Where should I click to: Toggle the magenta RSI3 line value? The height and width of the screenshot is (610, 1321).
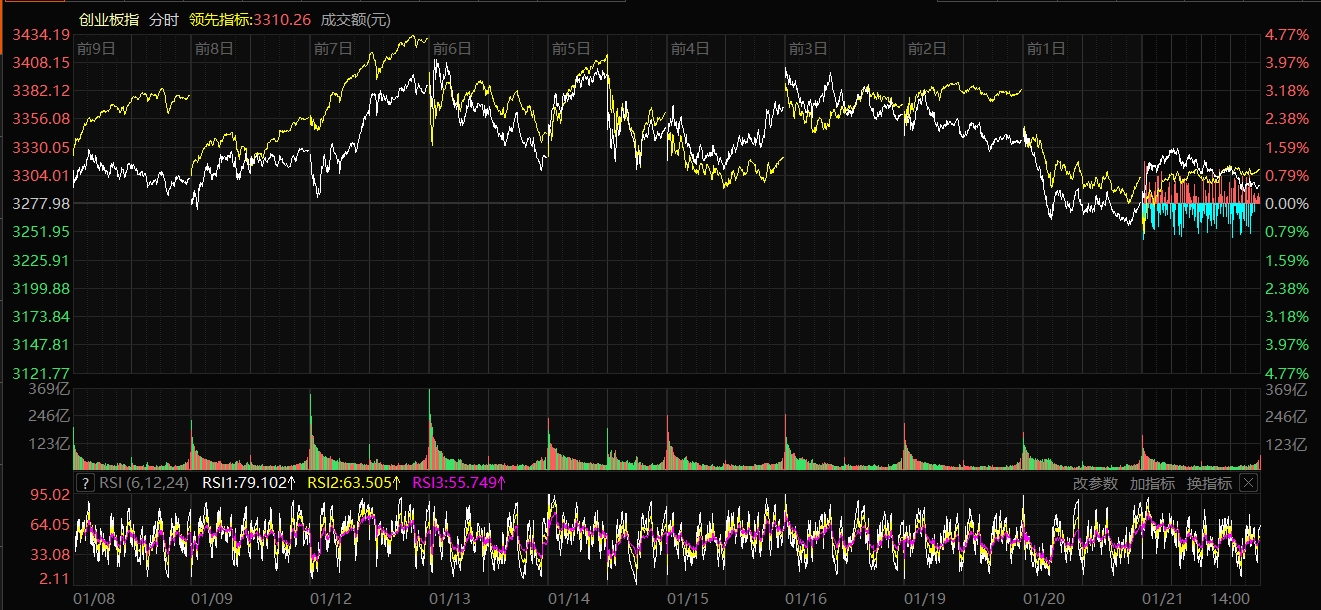click(459, 483)
